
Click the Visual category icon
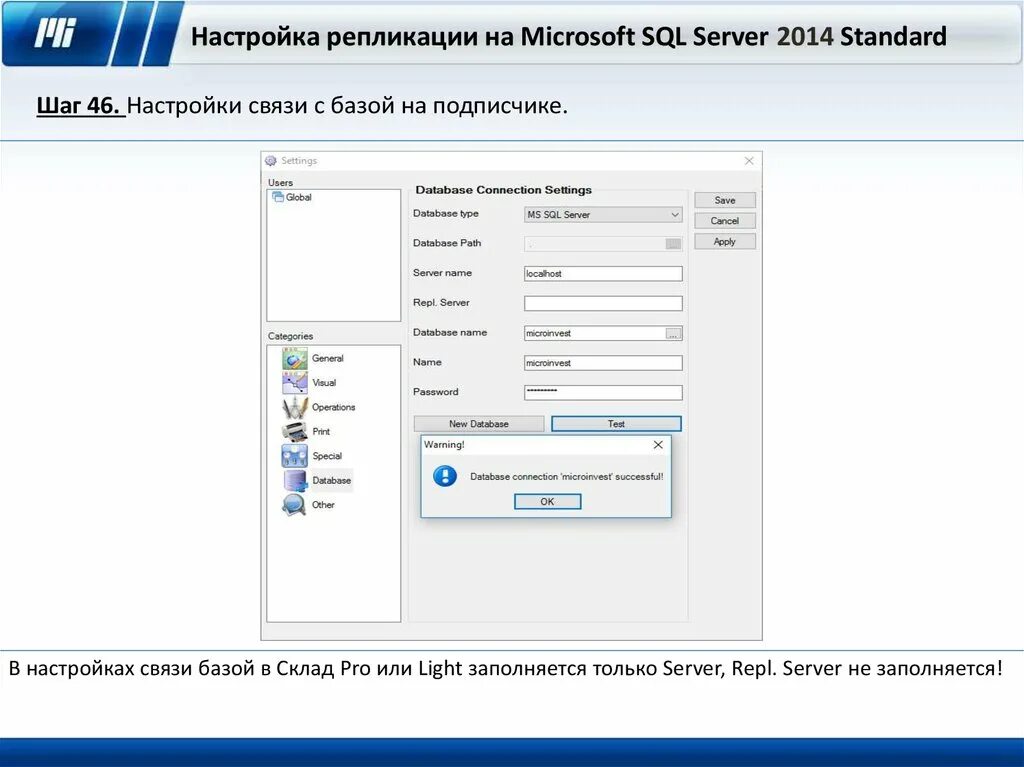tap(295, 383)
